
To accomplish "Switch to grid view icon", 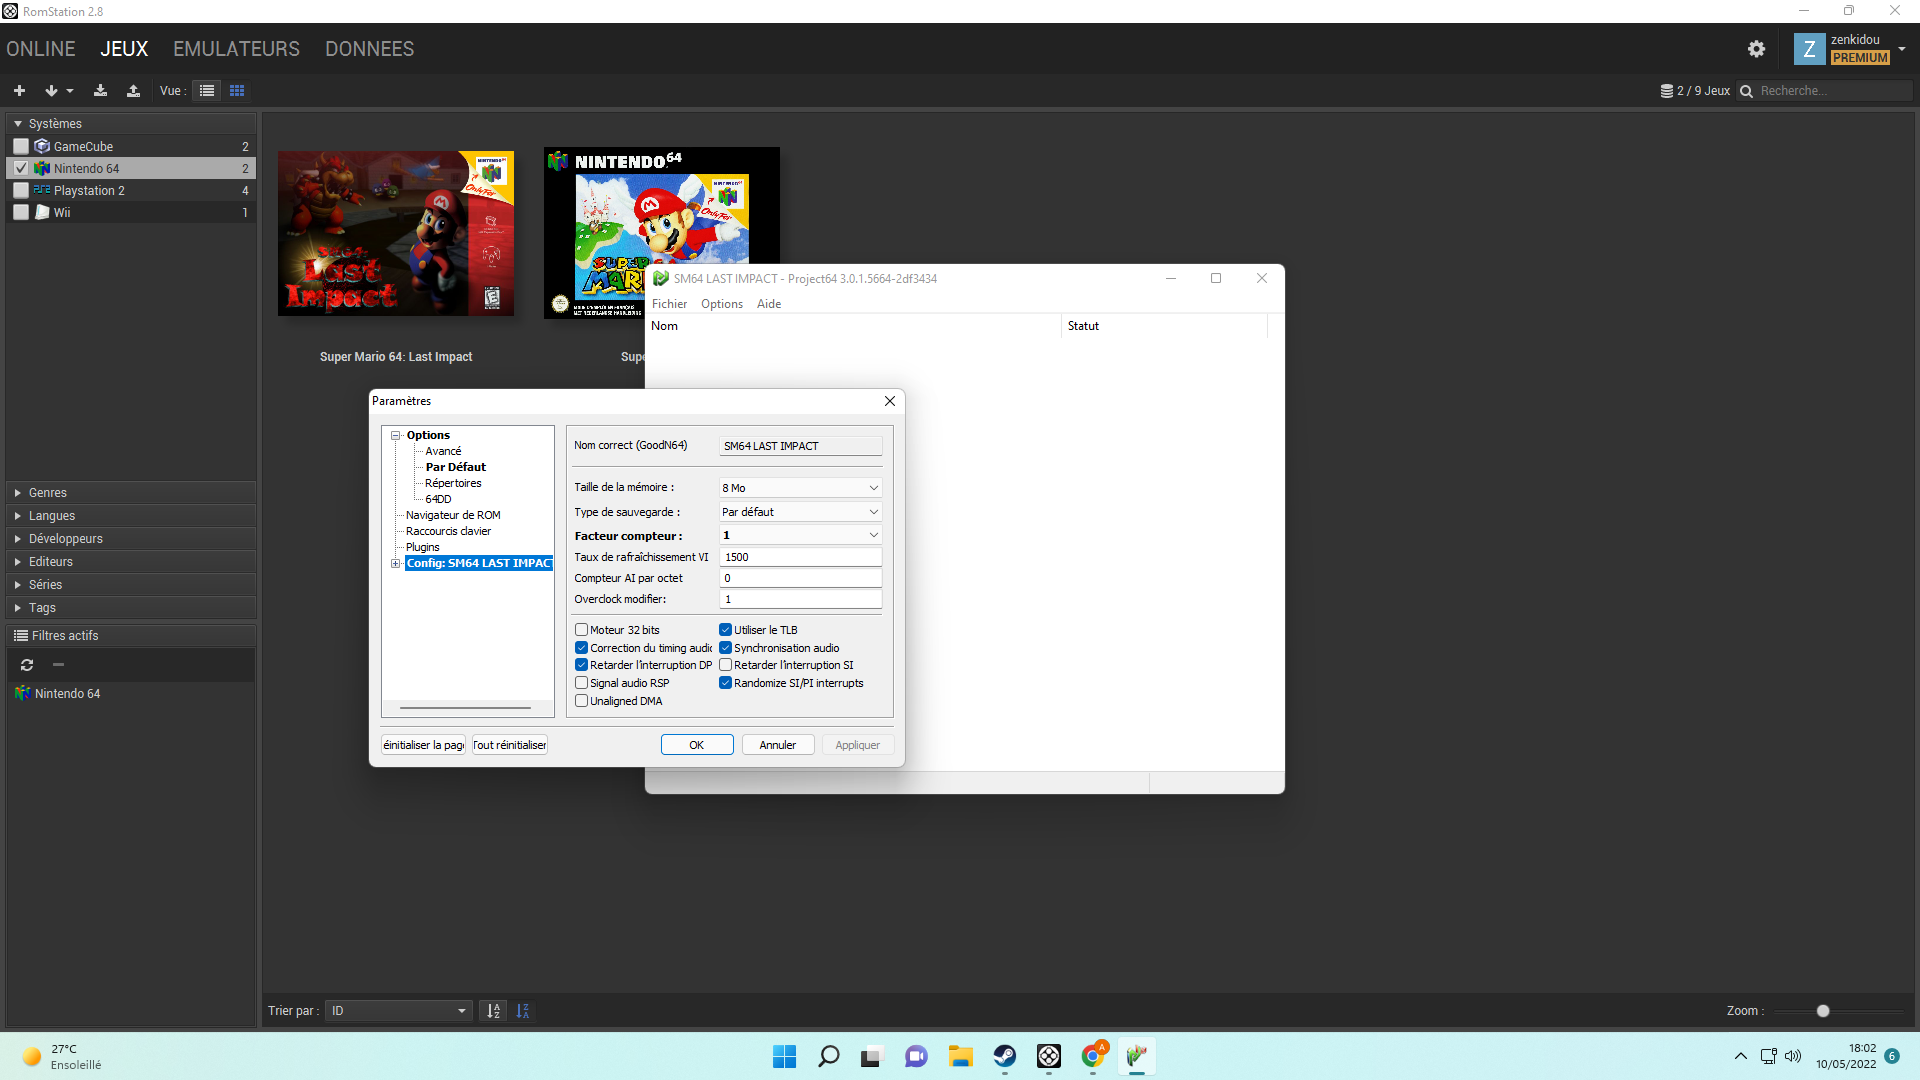I will click(x=237, y=91).
